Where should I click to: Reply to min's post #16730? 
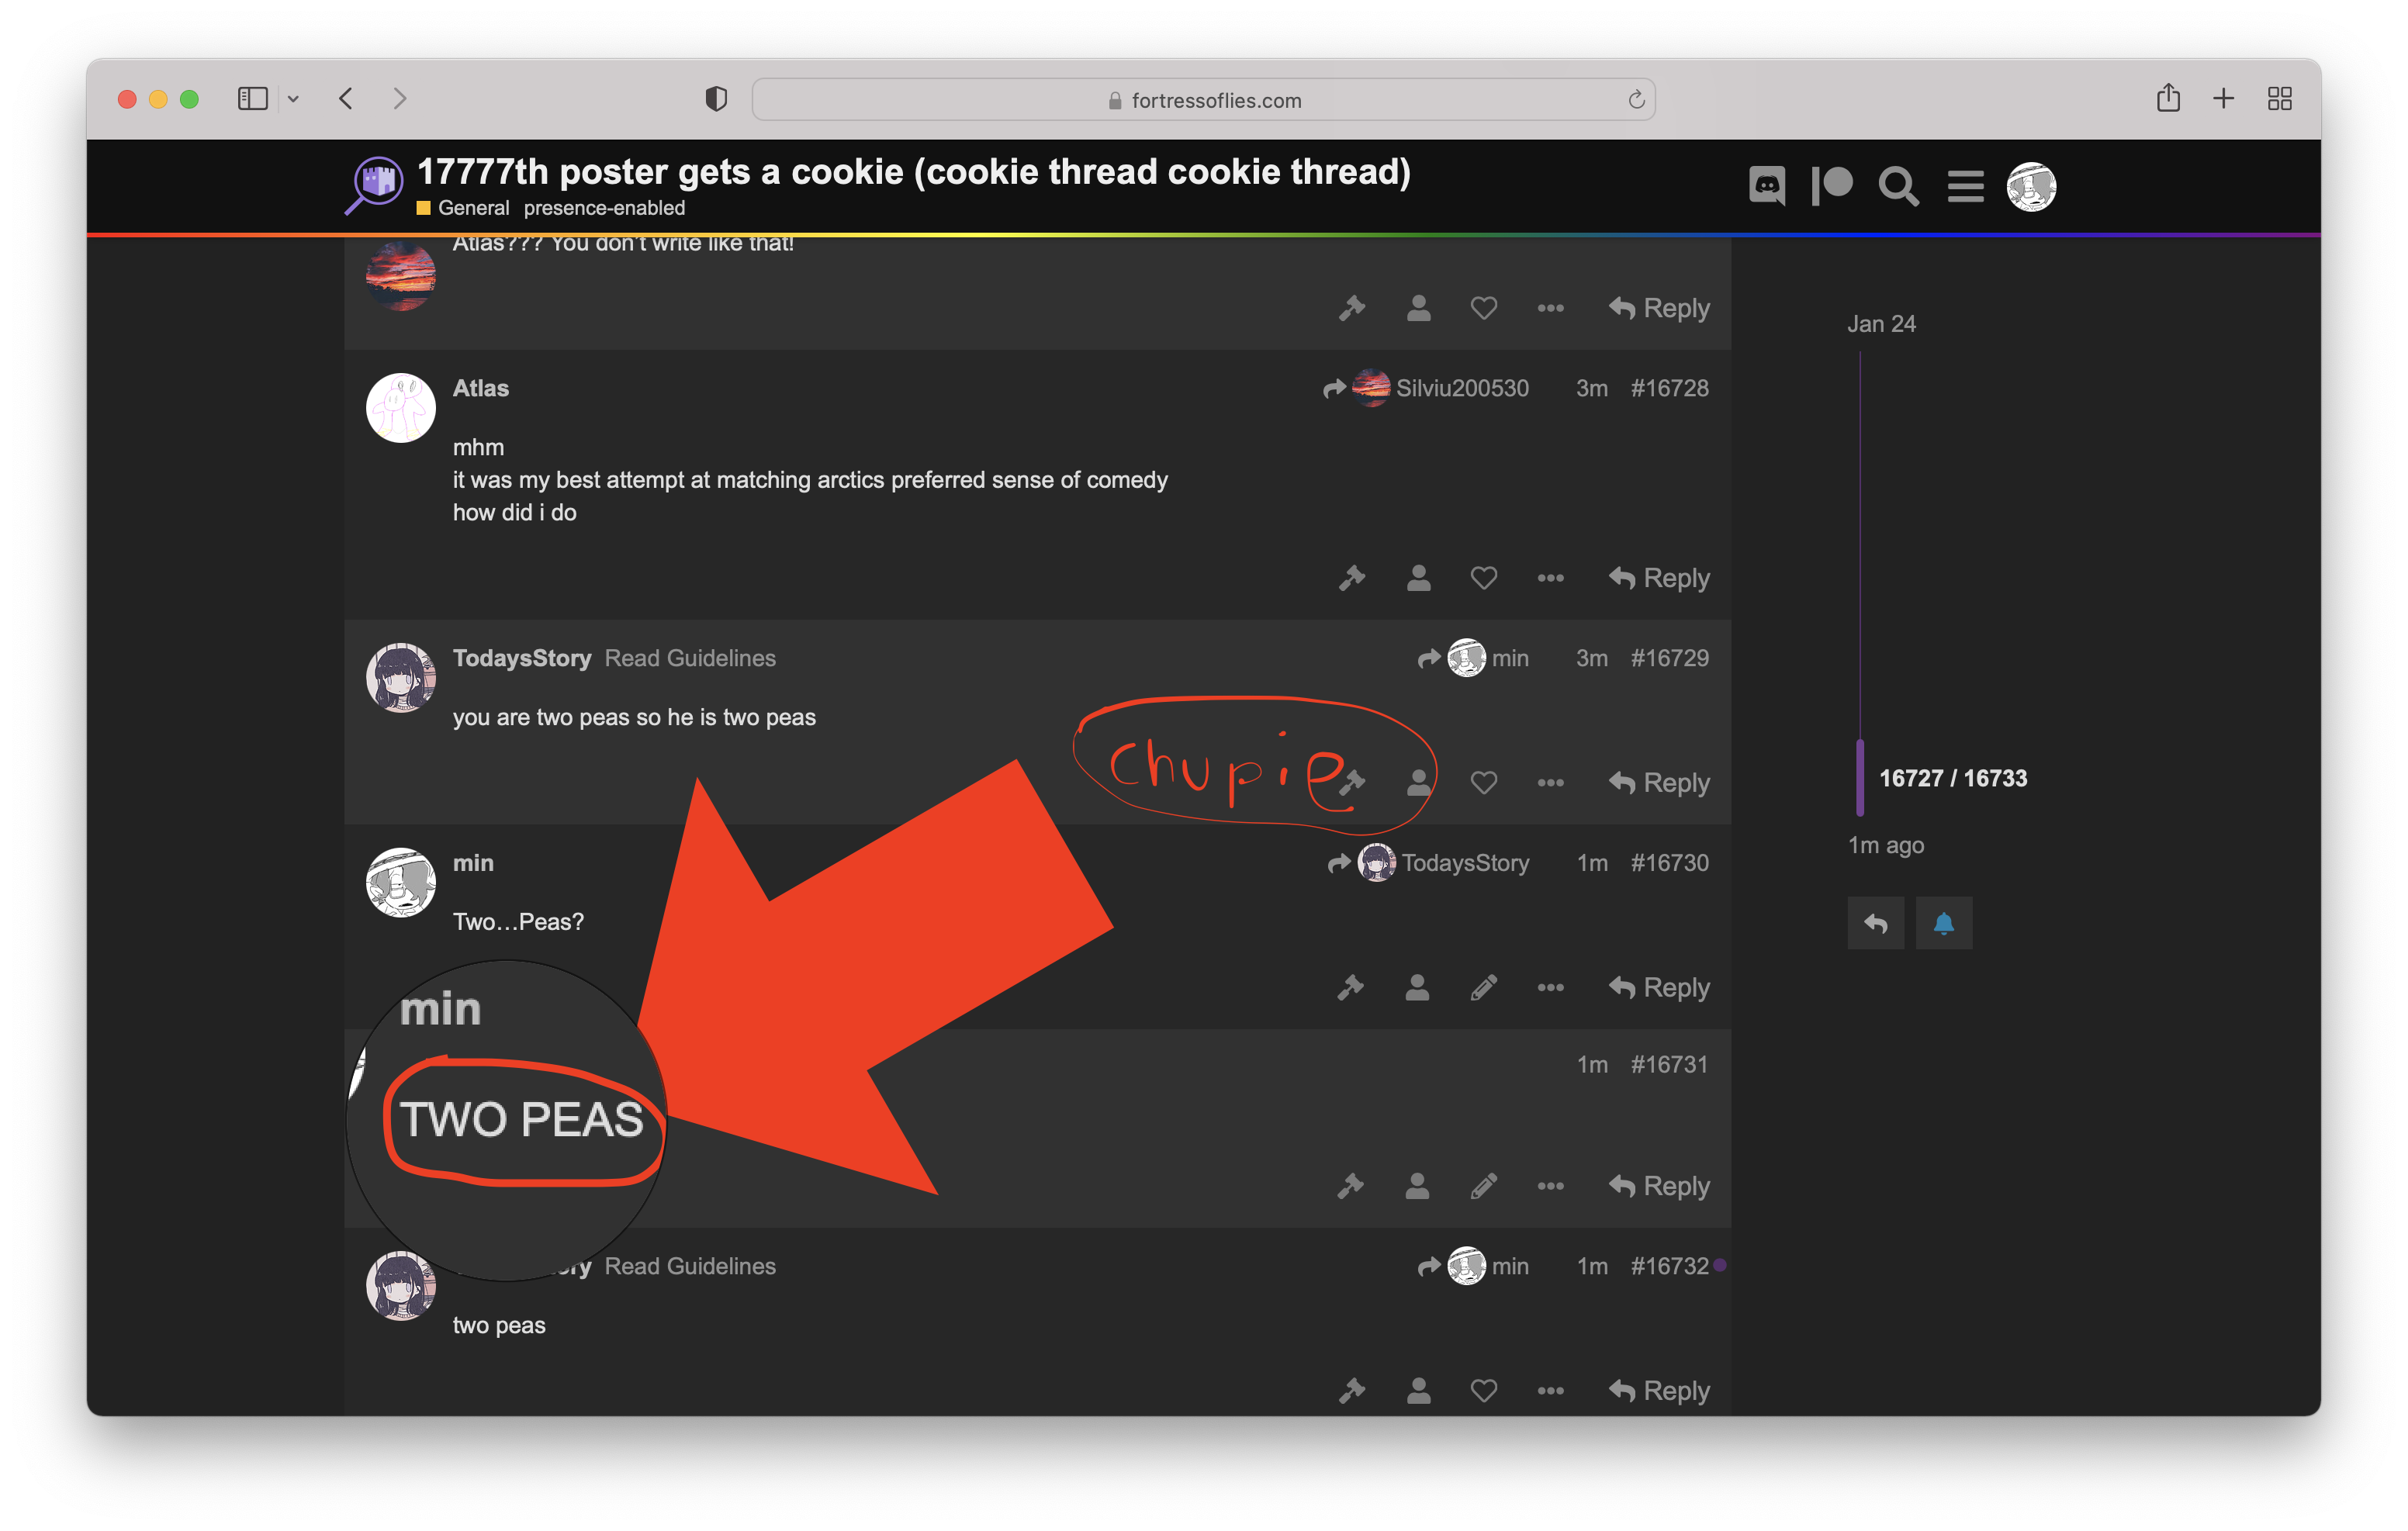1659,988
